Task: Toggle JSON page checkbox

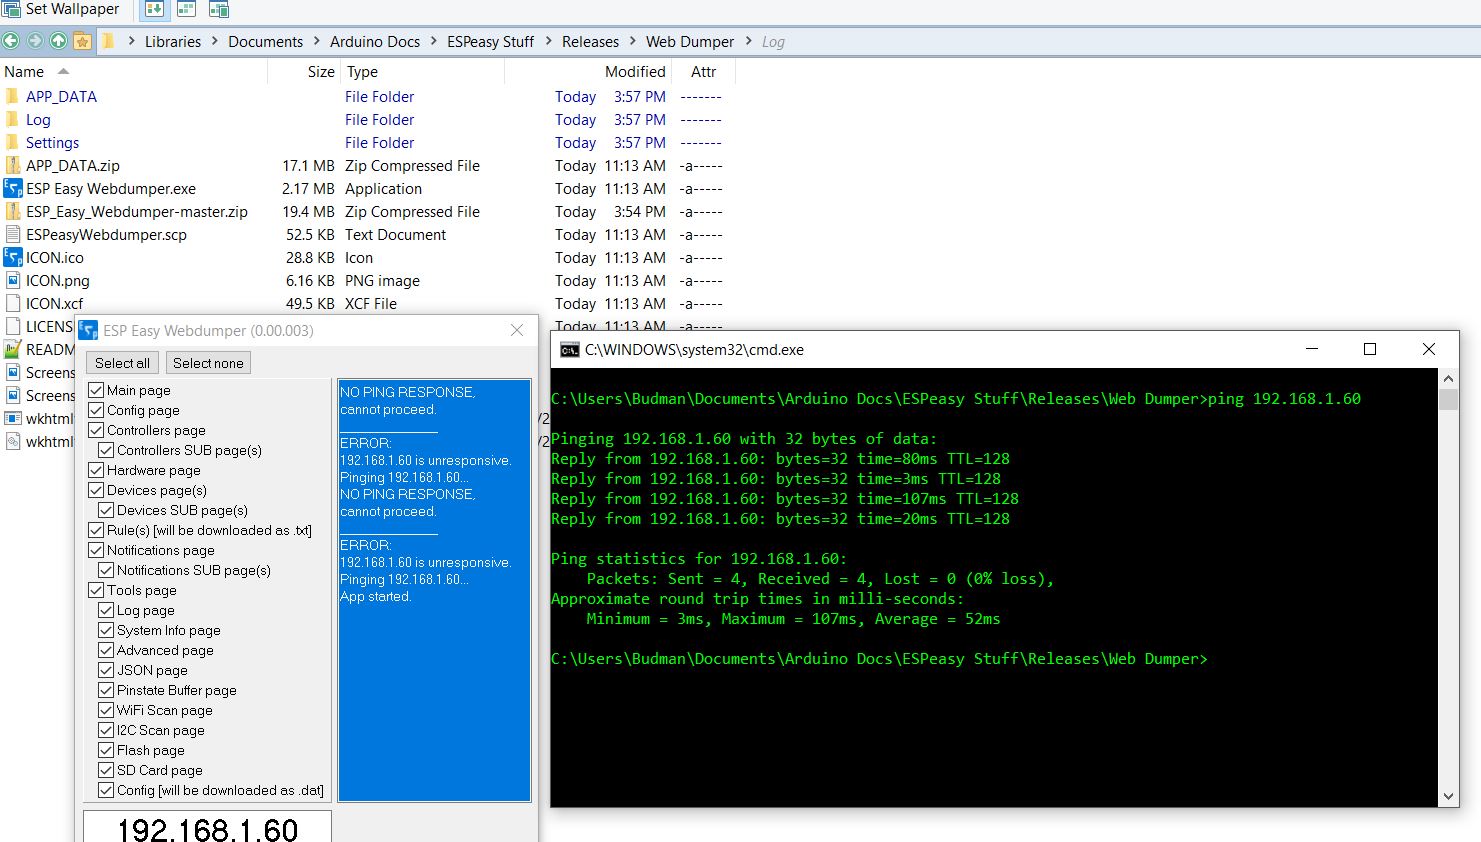Action: (106, 670)
